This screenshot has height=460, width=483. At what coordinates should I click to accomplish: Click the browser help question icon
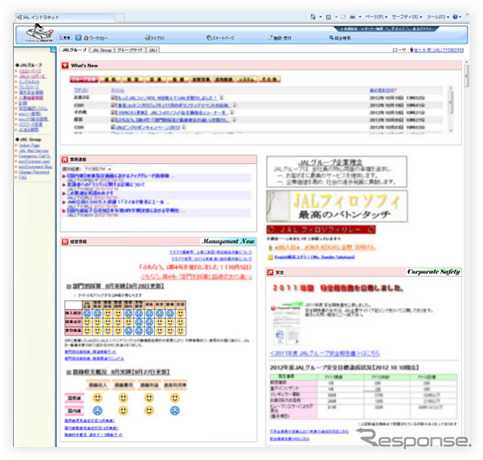click(455, 17)
